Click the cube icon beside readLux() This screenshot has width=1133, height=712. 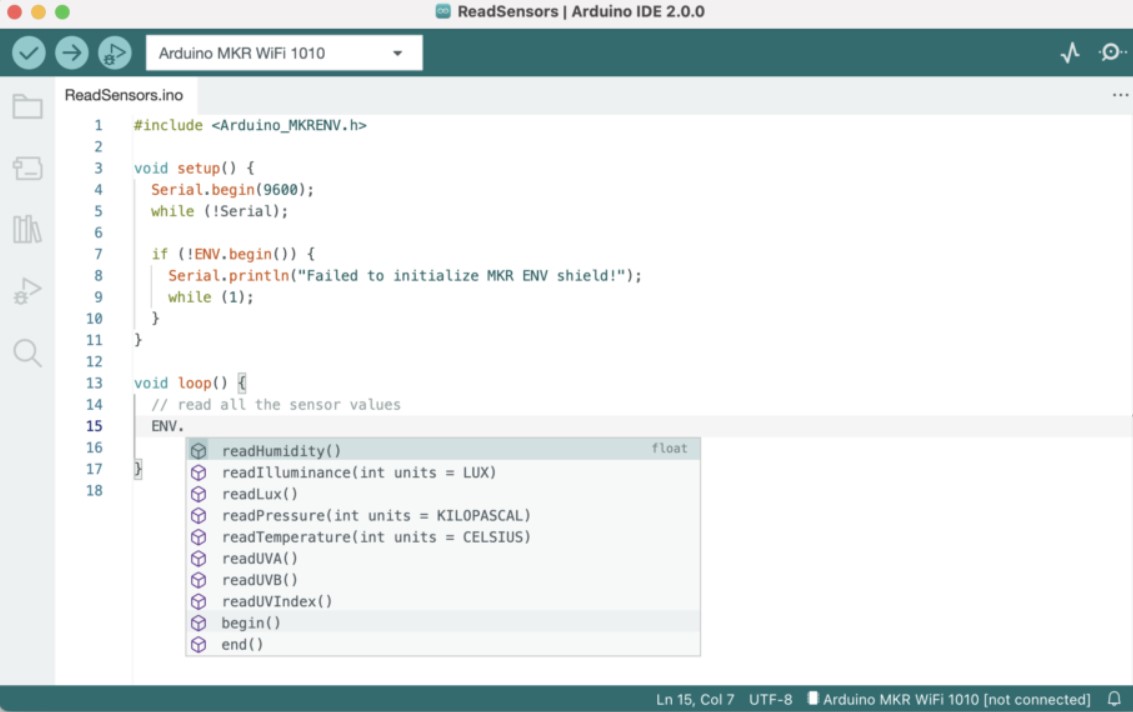click(199, 494)
